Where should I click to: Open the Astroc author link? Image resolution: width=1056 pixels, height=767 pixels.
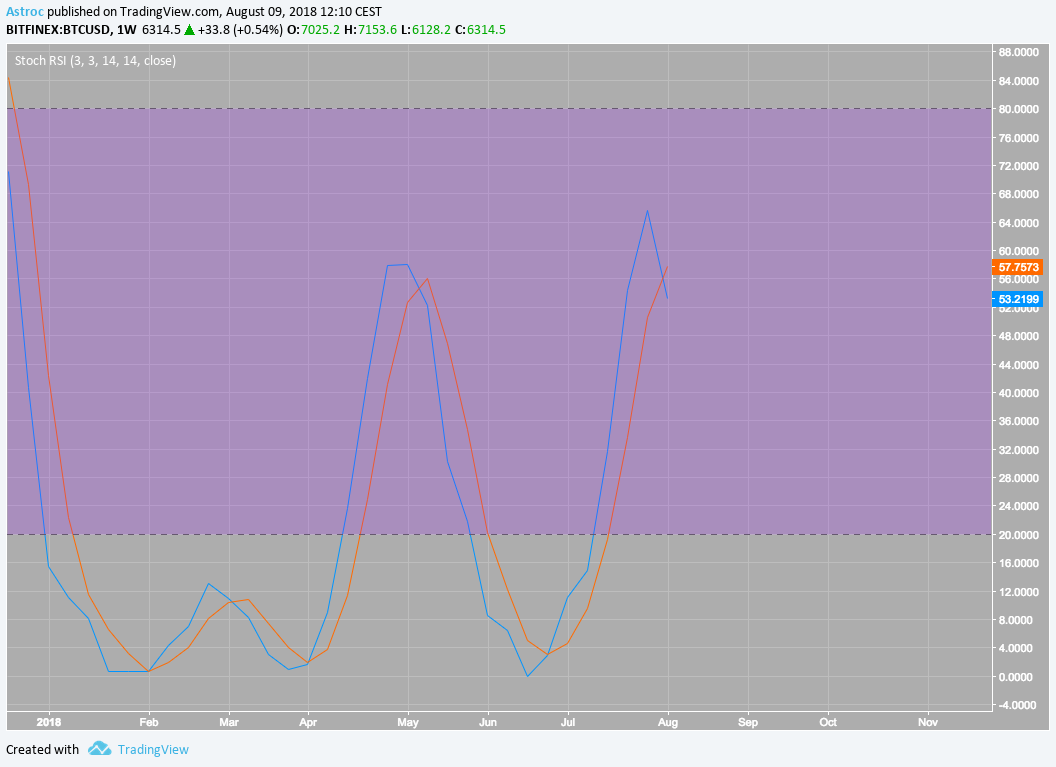(25, 12)
